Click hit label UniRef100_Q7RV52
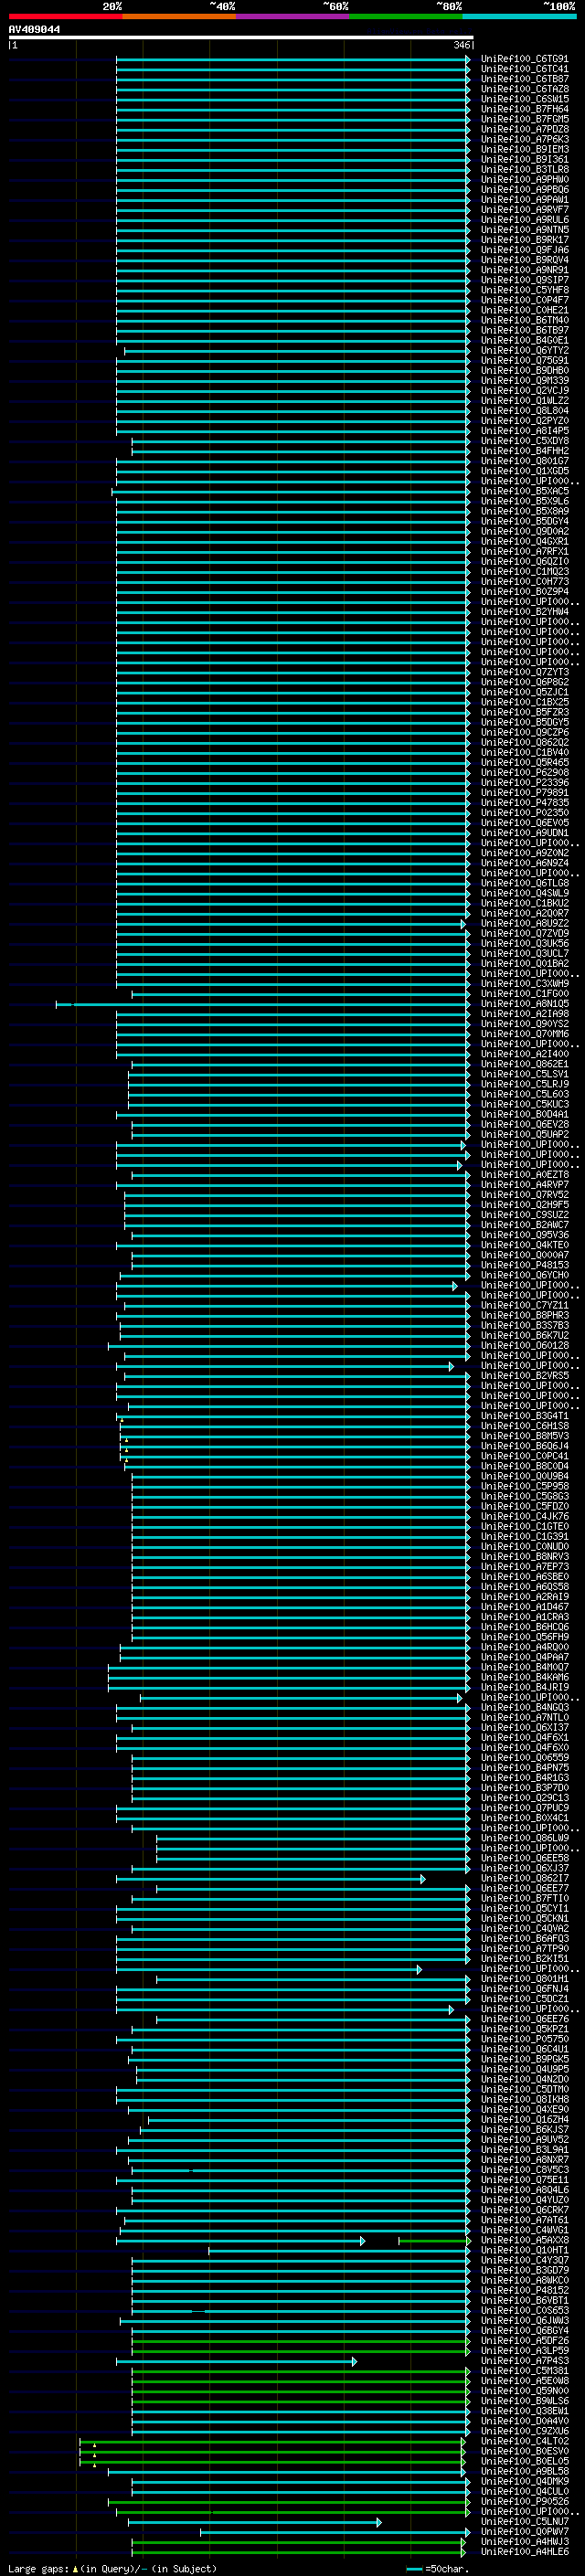This screenshot has width=585, height=2576. click(x=524, y=1194)
